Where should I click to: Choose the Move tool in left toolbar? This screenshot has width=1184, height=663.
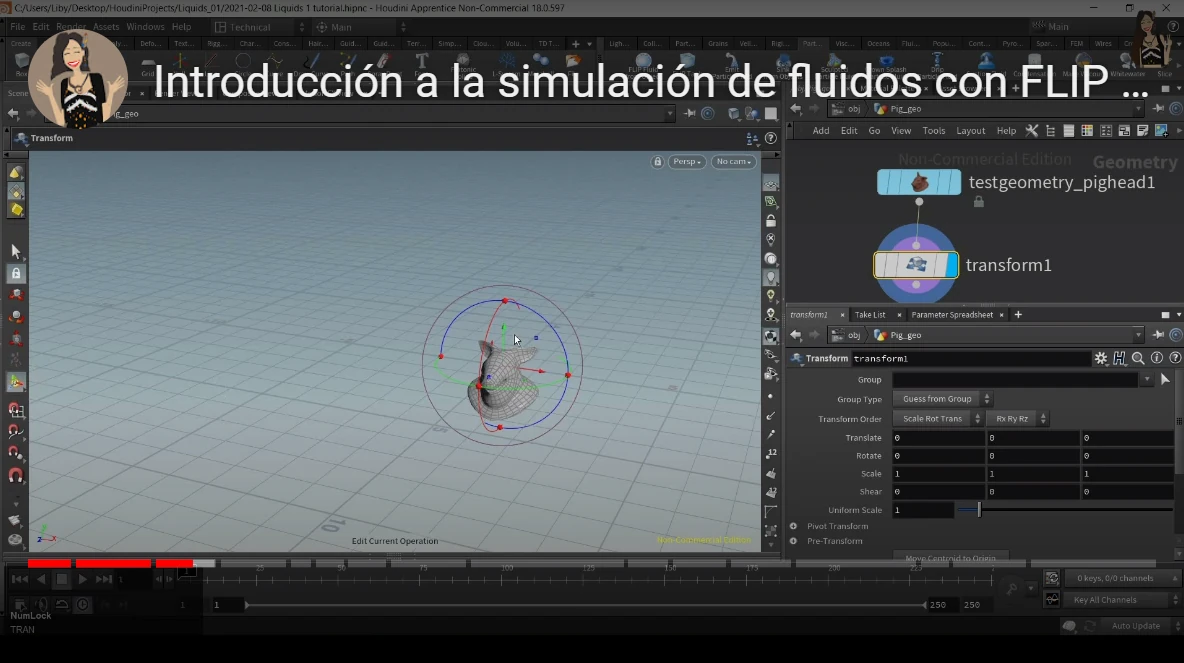(x=16, y=295)
